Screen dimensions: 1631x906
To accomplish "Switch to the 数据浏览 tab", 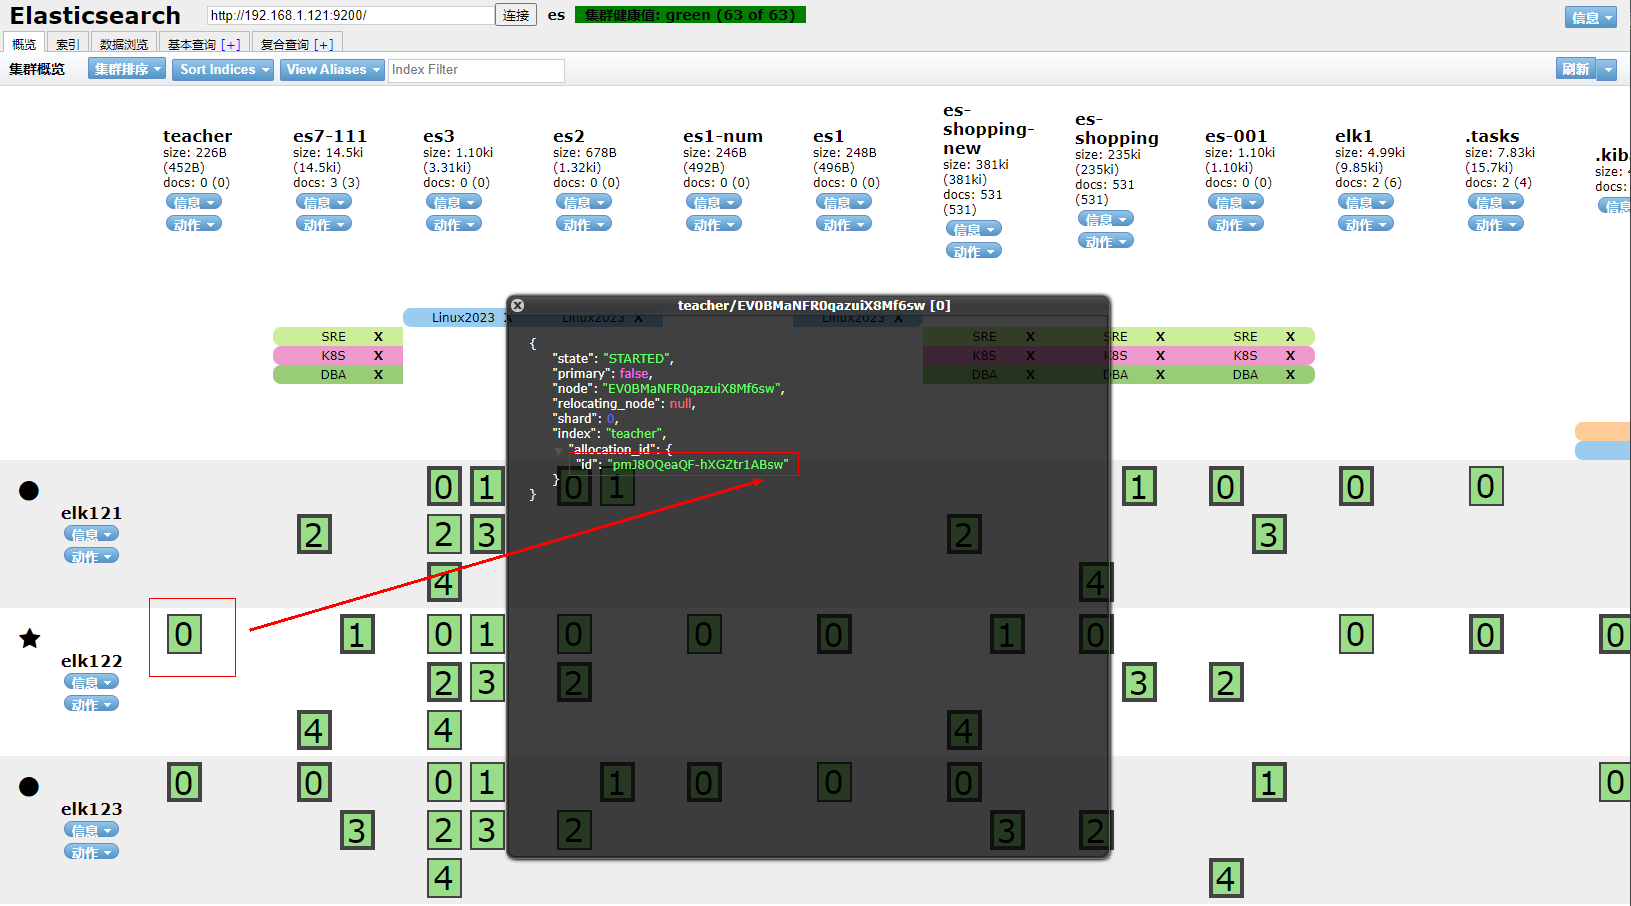I will point(123,44).
